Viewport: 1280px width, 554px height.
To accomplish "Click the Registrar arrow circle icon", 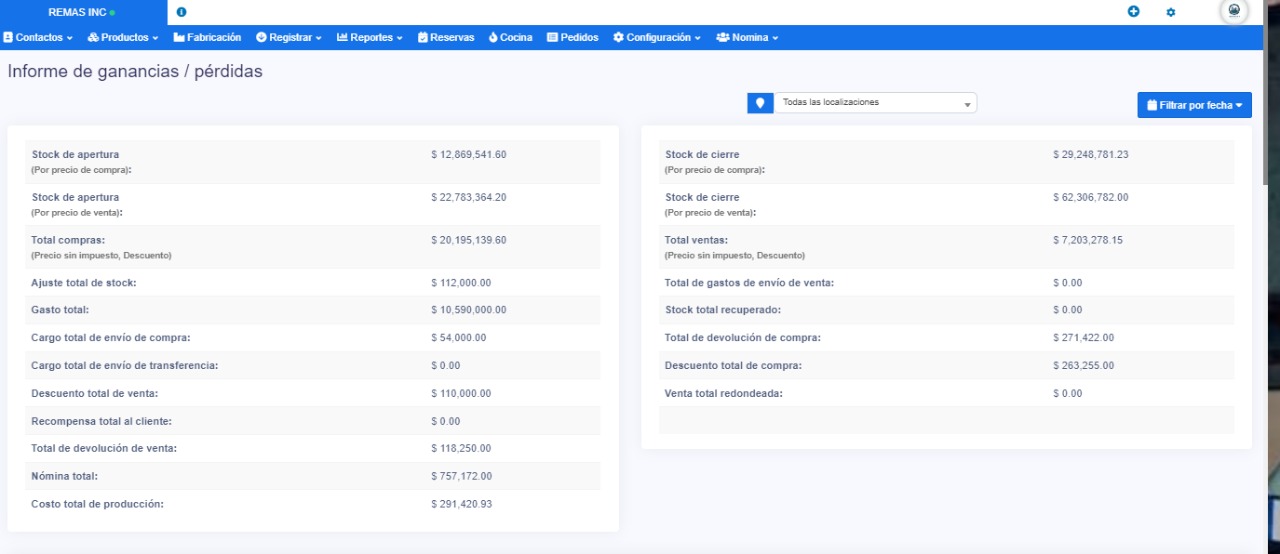I will pyautogui.click(x=261, y=37).
